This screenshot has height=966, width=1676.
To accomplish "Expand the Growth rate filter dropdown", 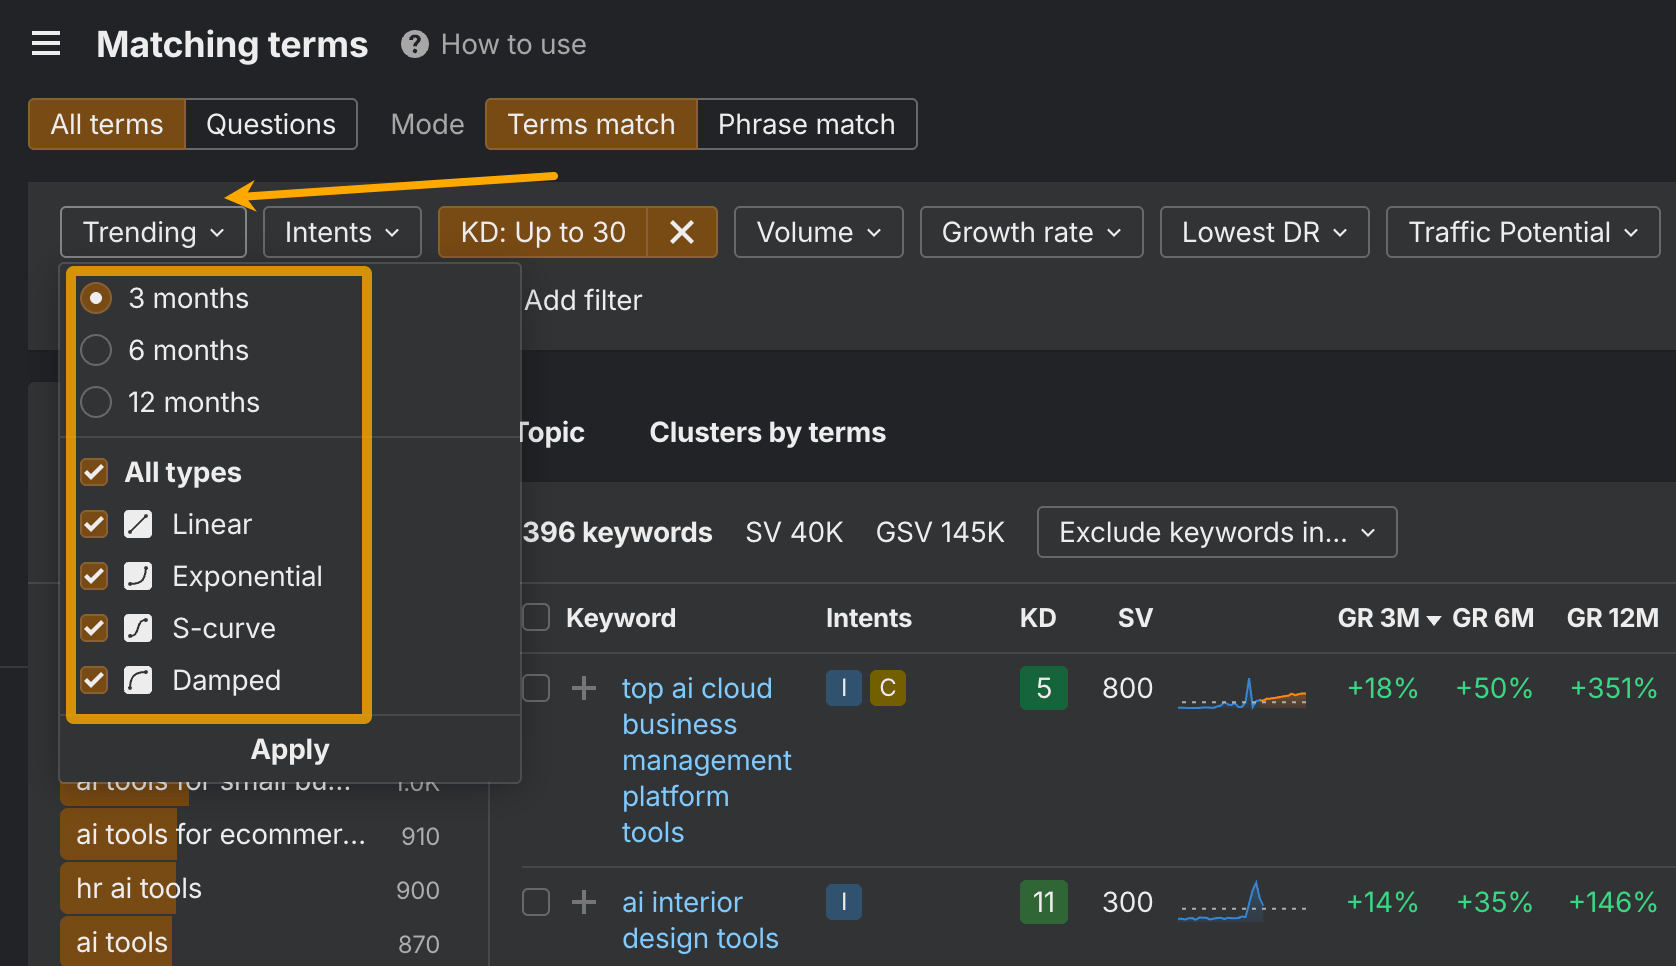I will [x=1031, y=232].
